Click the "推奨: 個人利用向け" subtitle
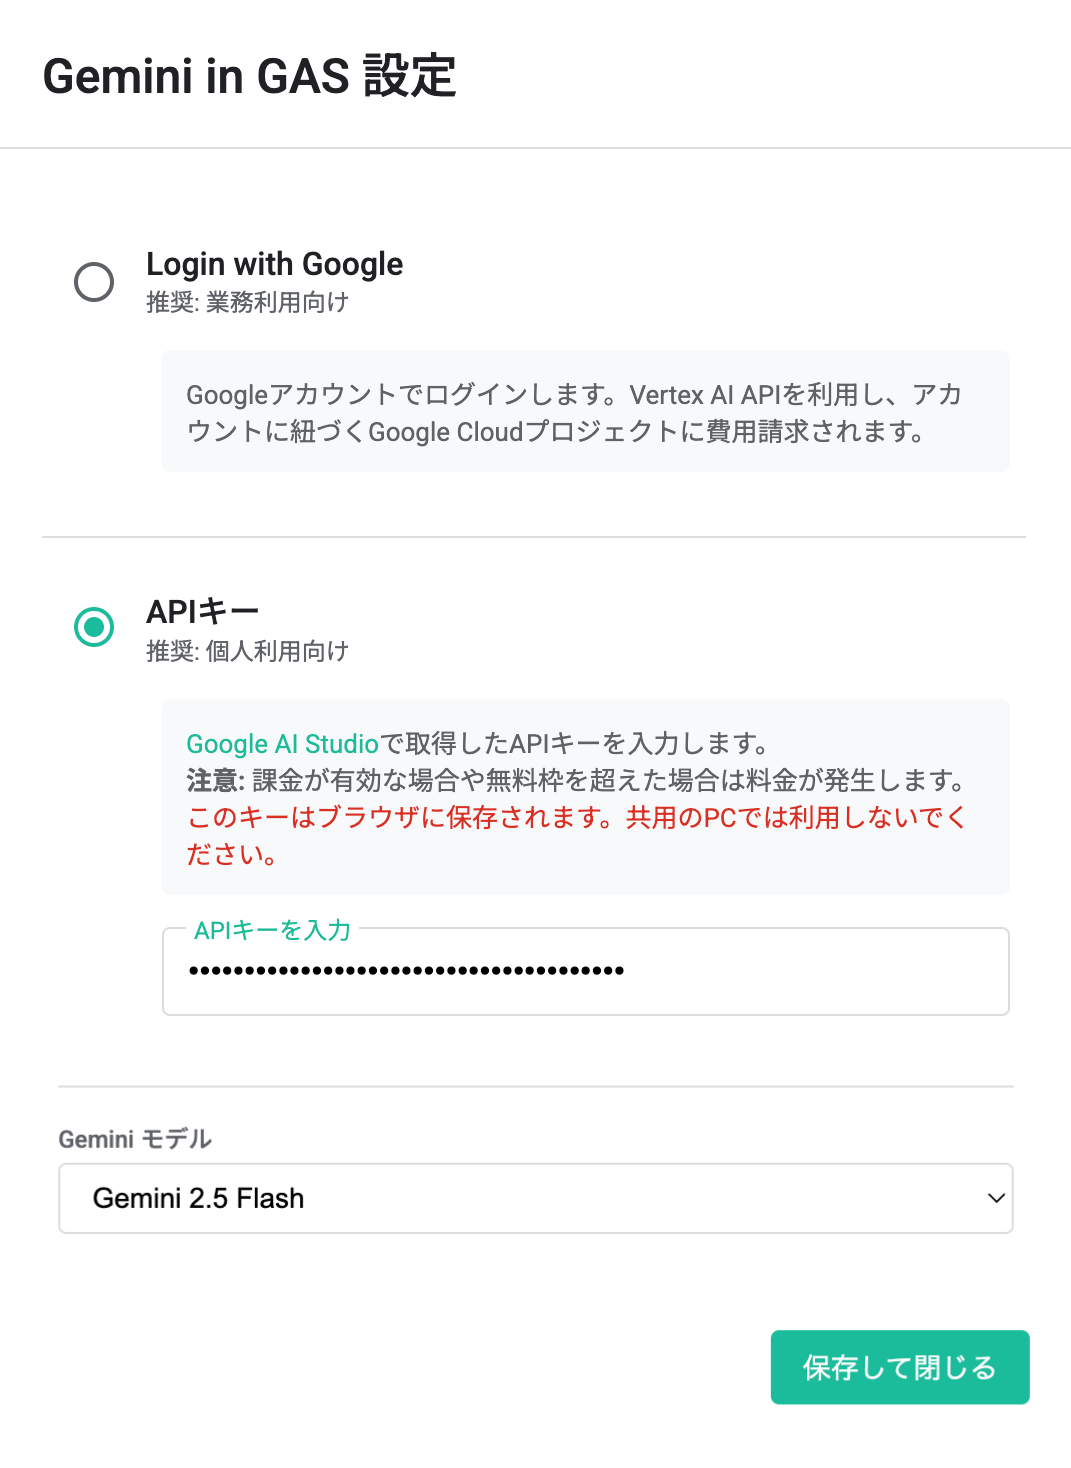Screen dimensions: 1071x1468 (x=247, y=651)
